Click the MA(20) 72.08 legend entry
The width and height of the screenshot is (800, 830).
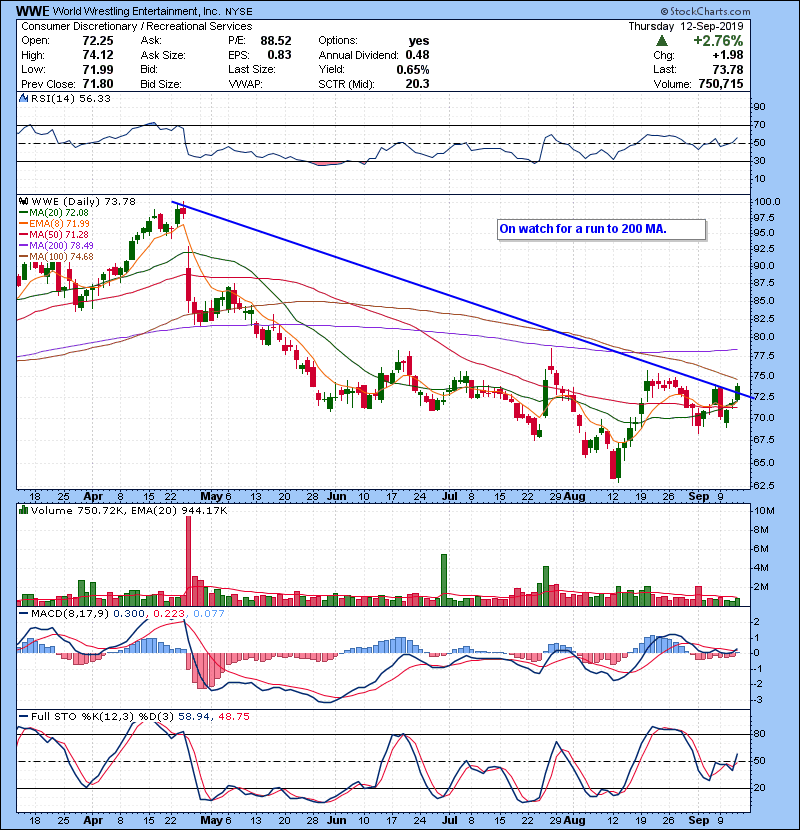(x=54, y=213)
